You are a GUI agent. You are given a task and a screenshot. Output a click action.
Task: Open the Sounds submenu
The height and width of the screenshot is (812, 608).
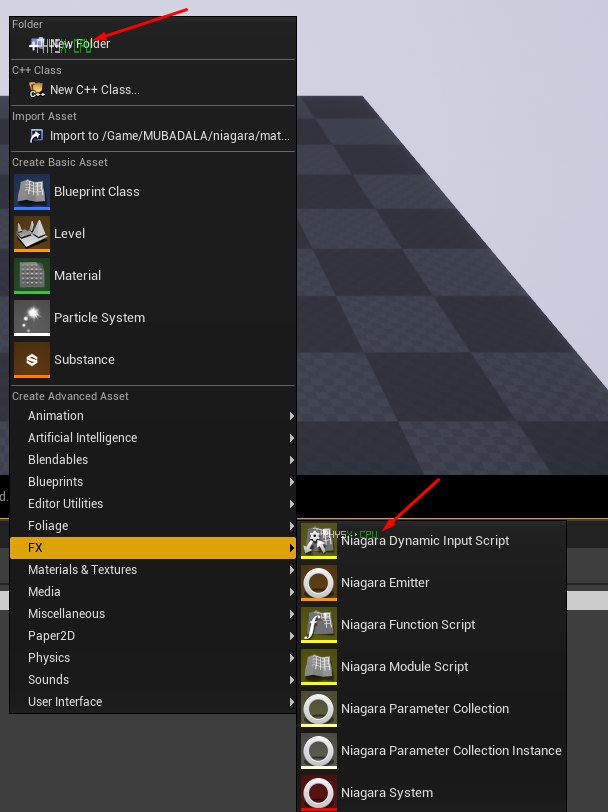point(153,680)
